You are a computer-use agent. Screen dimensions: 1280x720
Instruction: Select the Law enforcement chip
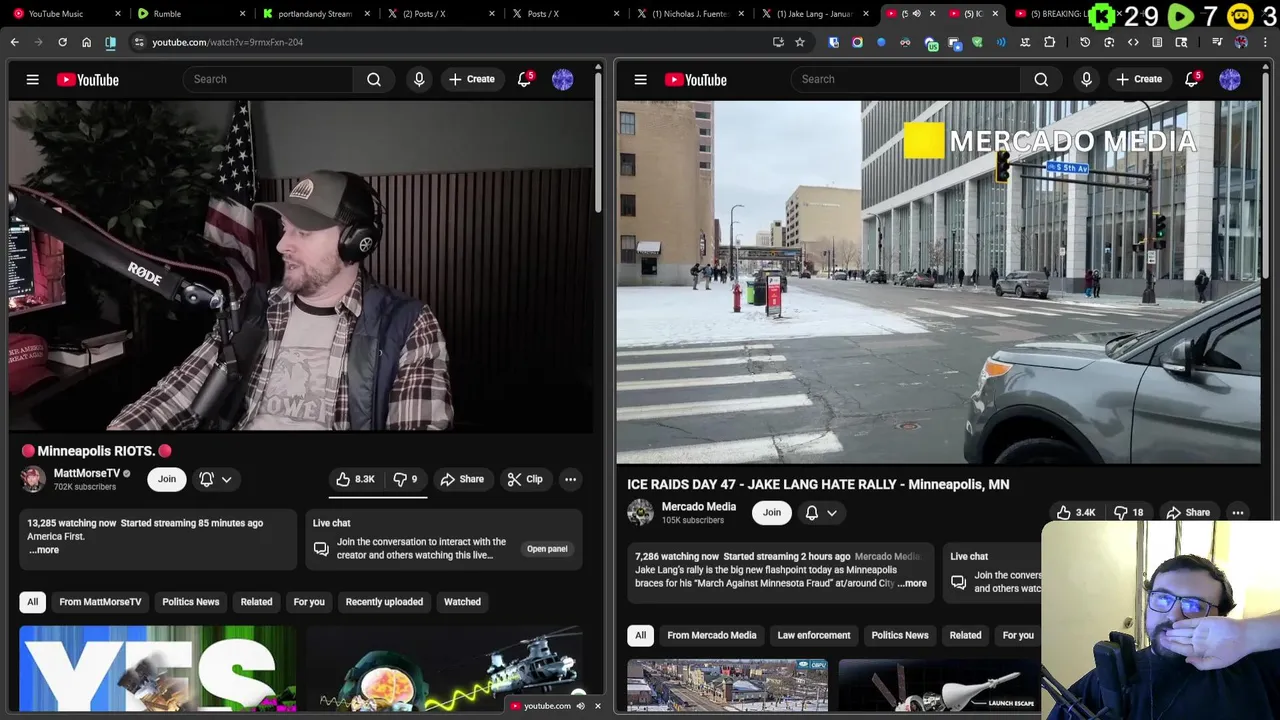tap(814, 635)
